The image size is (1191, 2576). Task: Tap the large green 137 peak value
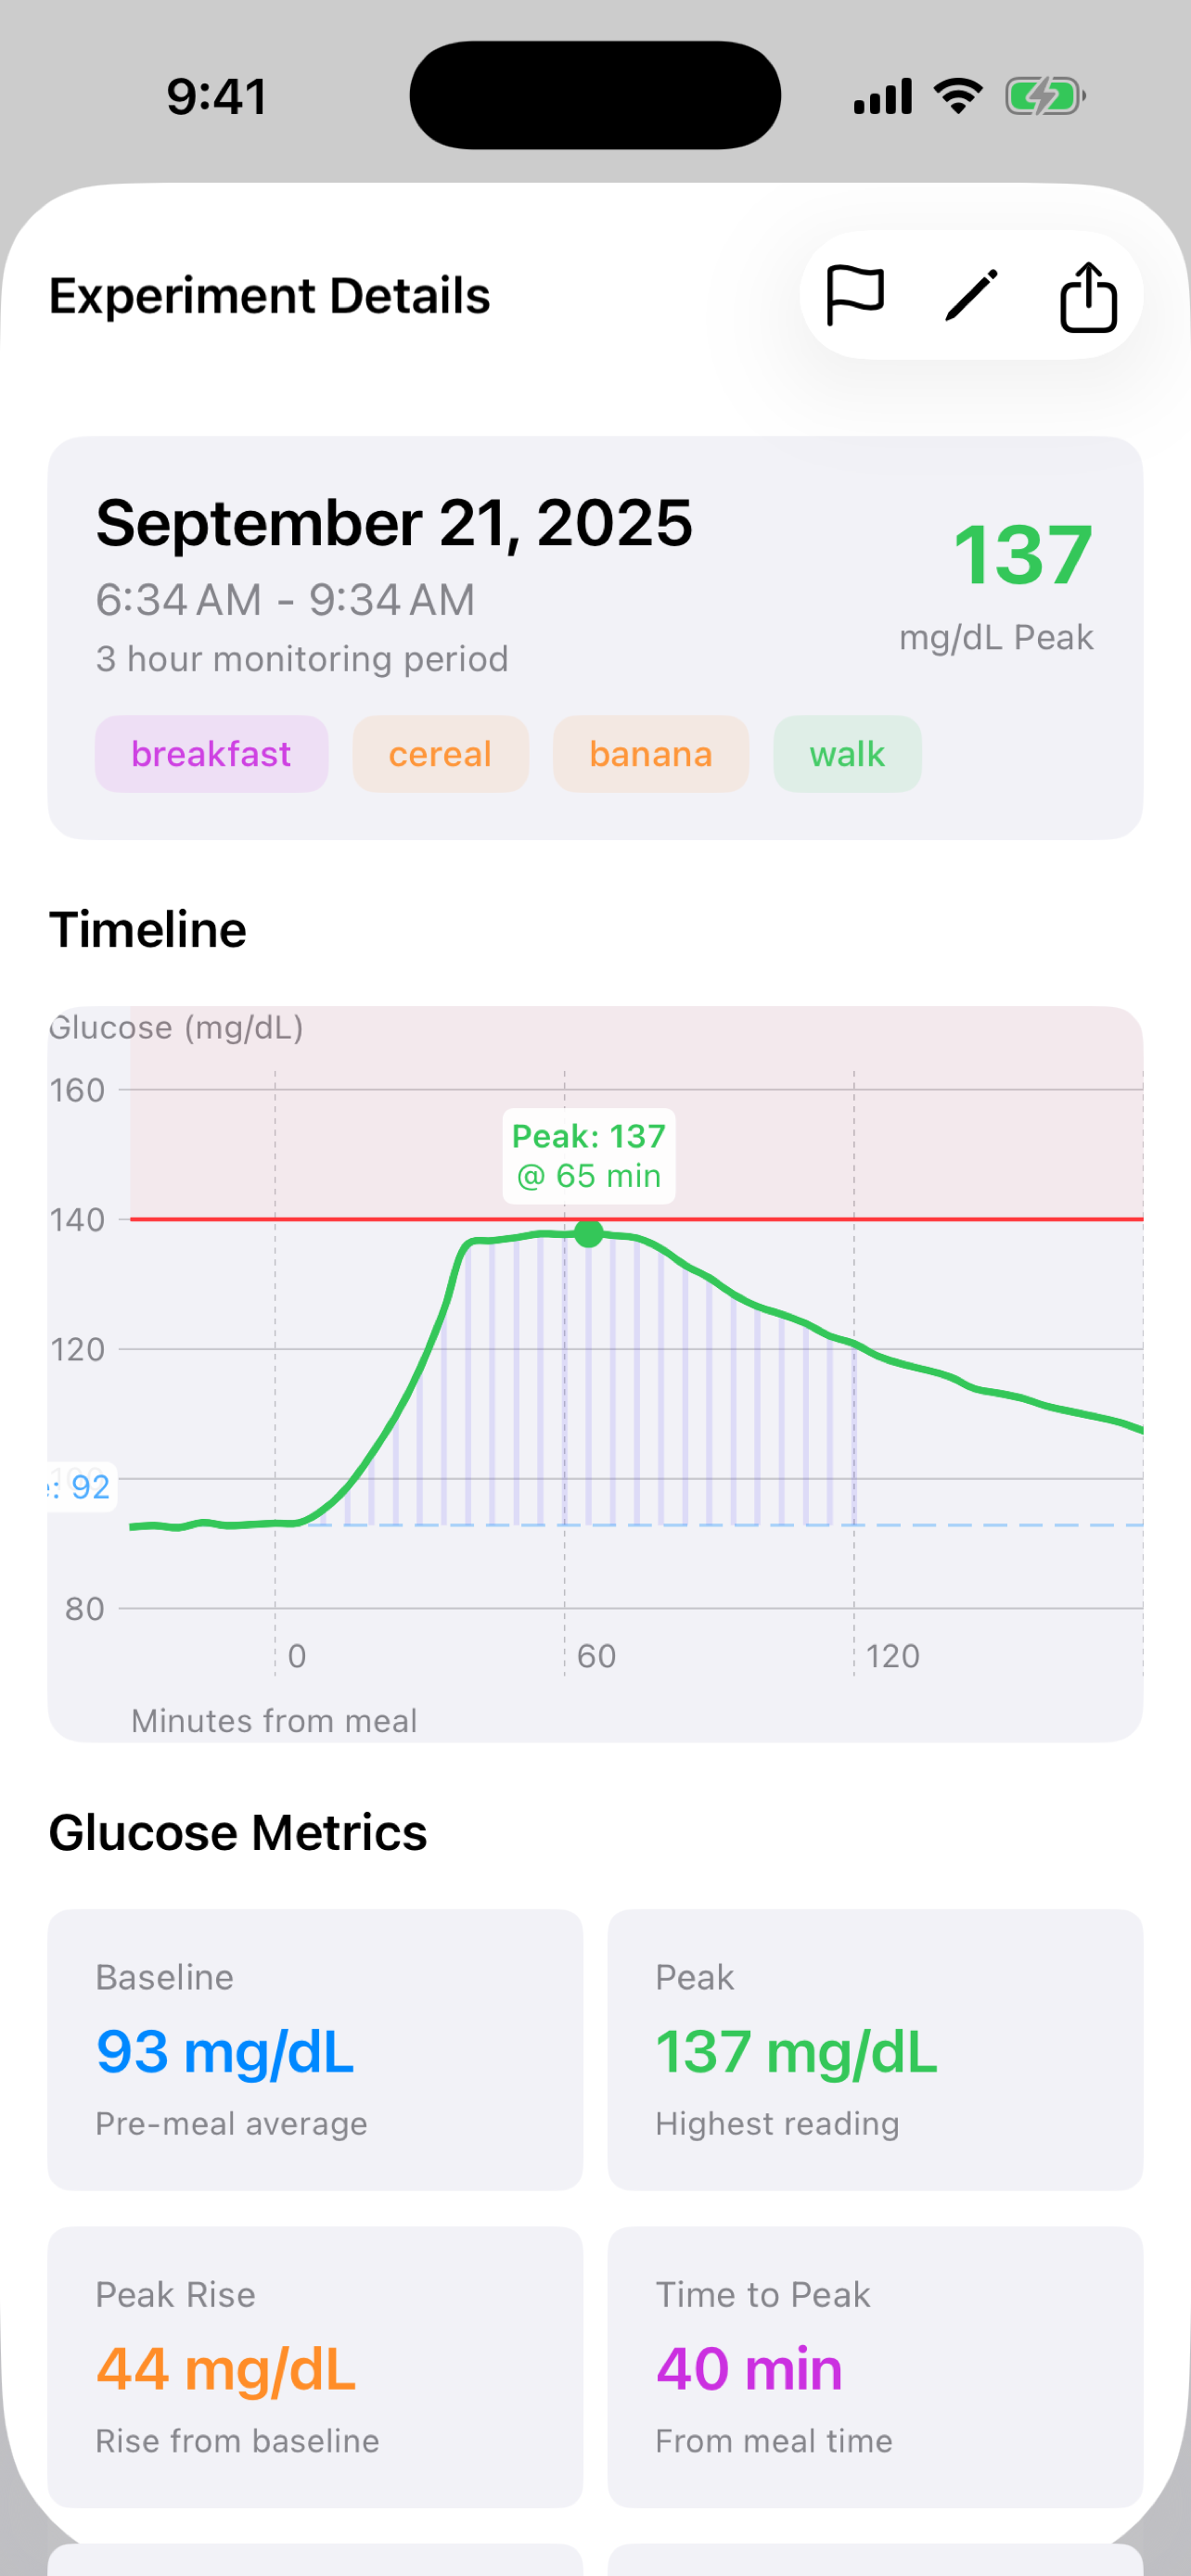[1022, 556]
